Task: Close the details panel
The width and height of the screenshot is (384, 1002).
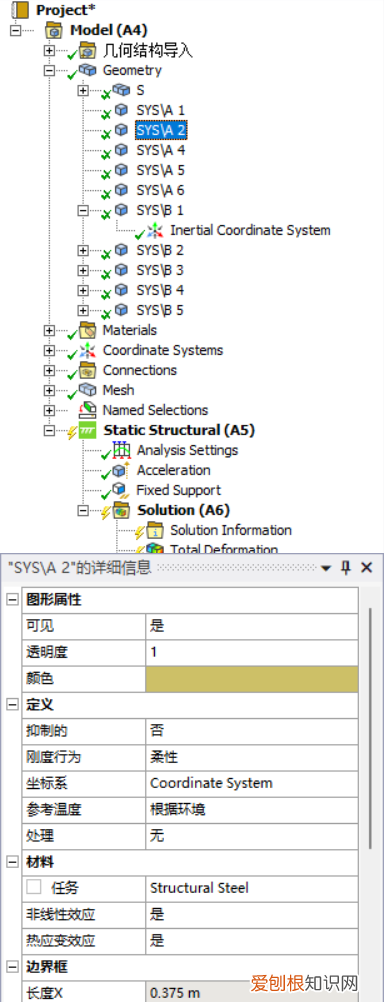Action: 367,567
